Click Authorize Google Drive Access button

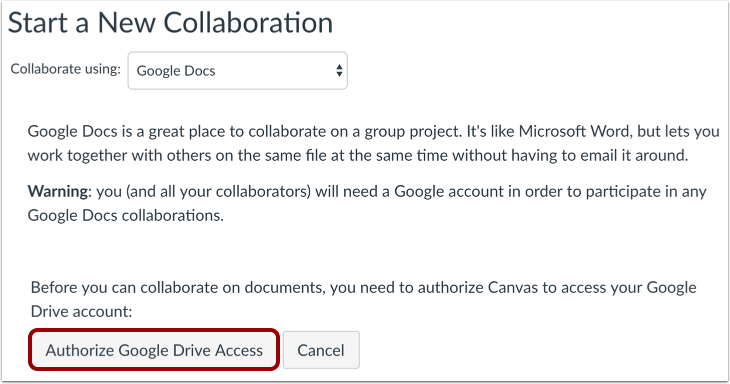coord(154,350)
